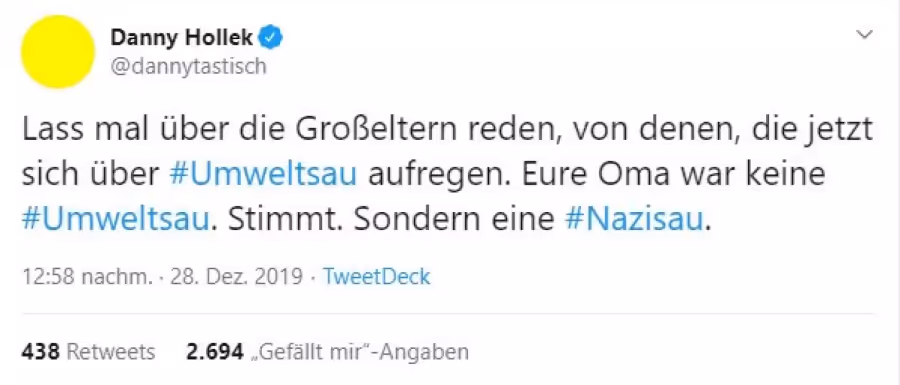Open Danny Hollek's profile name
This screenshot has width=900, height=385.
(x=182, y=38)
